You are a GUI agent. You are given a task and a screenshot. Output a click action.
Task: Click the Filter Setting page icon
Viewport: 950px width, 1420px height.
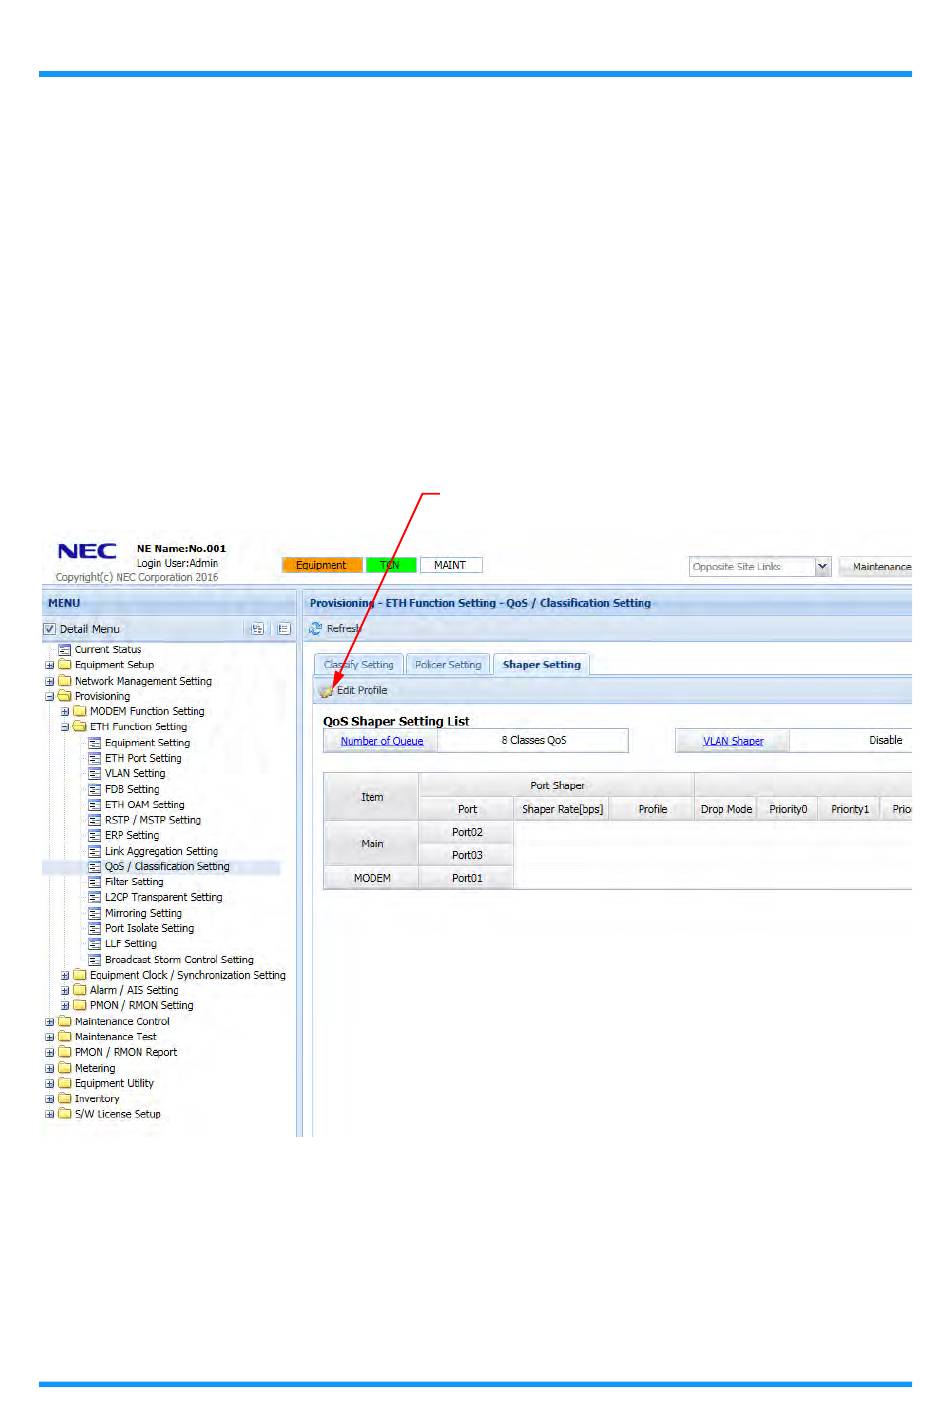pos(95,882)
